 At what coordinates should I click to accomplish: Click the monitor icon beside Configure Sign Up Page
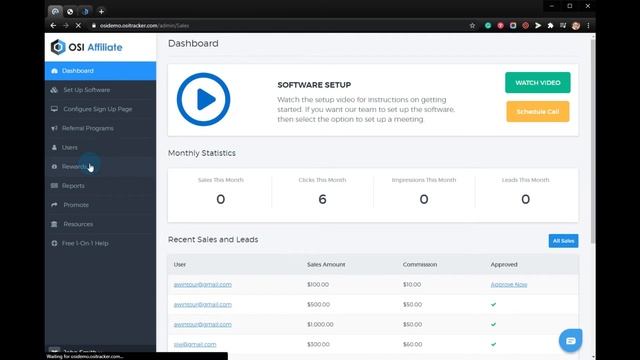(54, 109)
